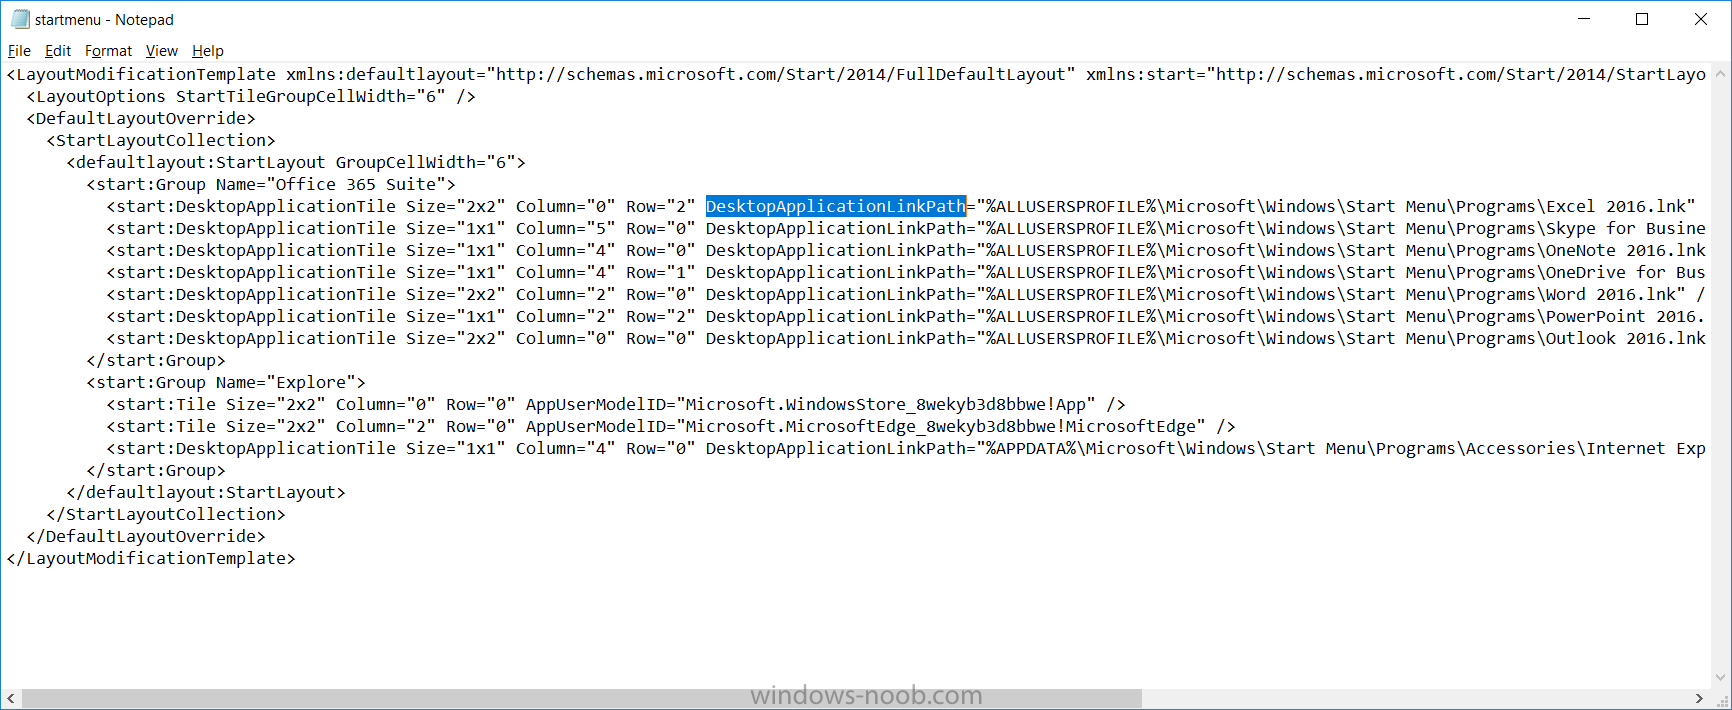Click the closing LayoutModificationTemplate tag
The image size is (1732, 710).
click(x=151, y=558)
